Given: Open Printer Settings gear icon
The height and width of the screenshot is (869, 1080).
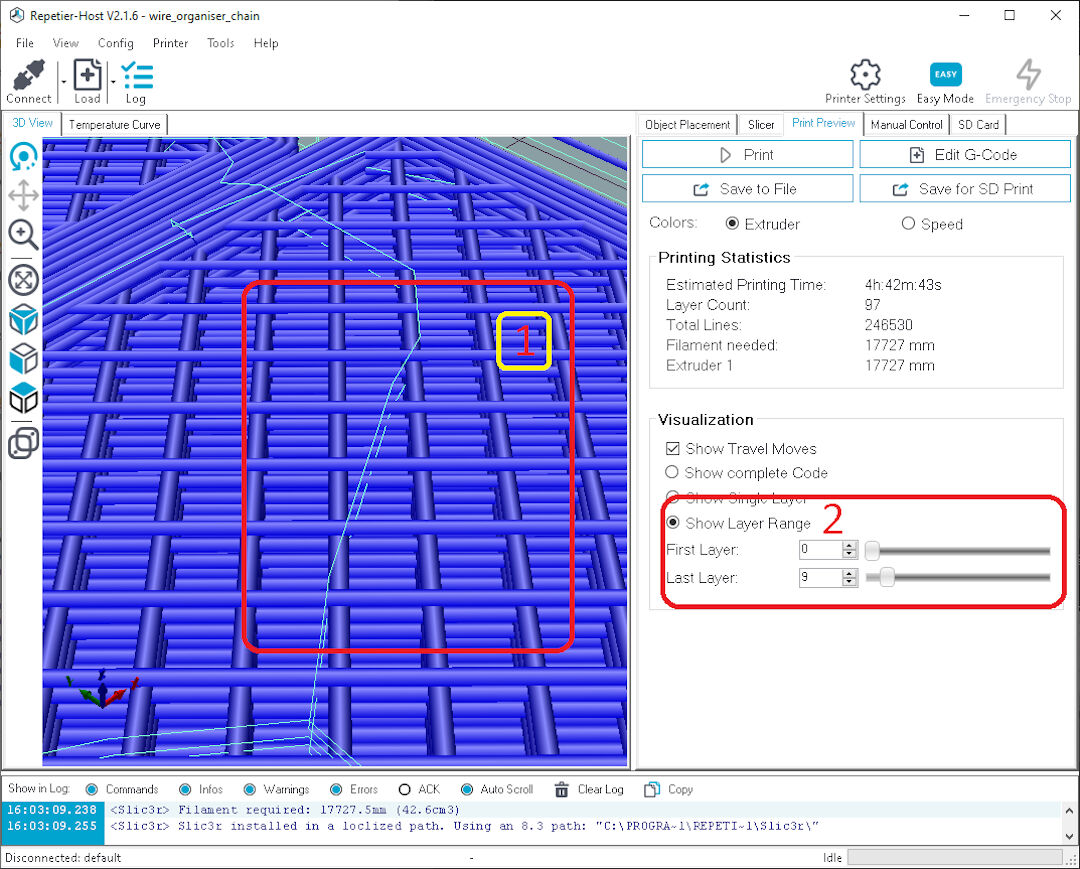Looking at the screenshot, I should (865, 74).
